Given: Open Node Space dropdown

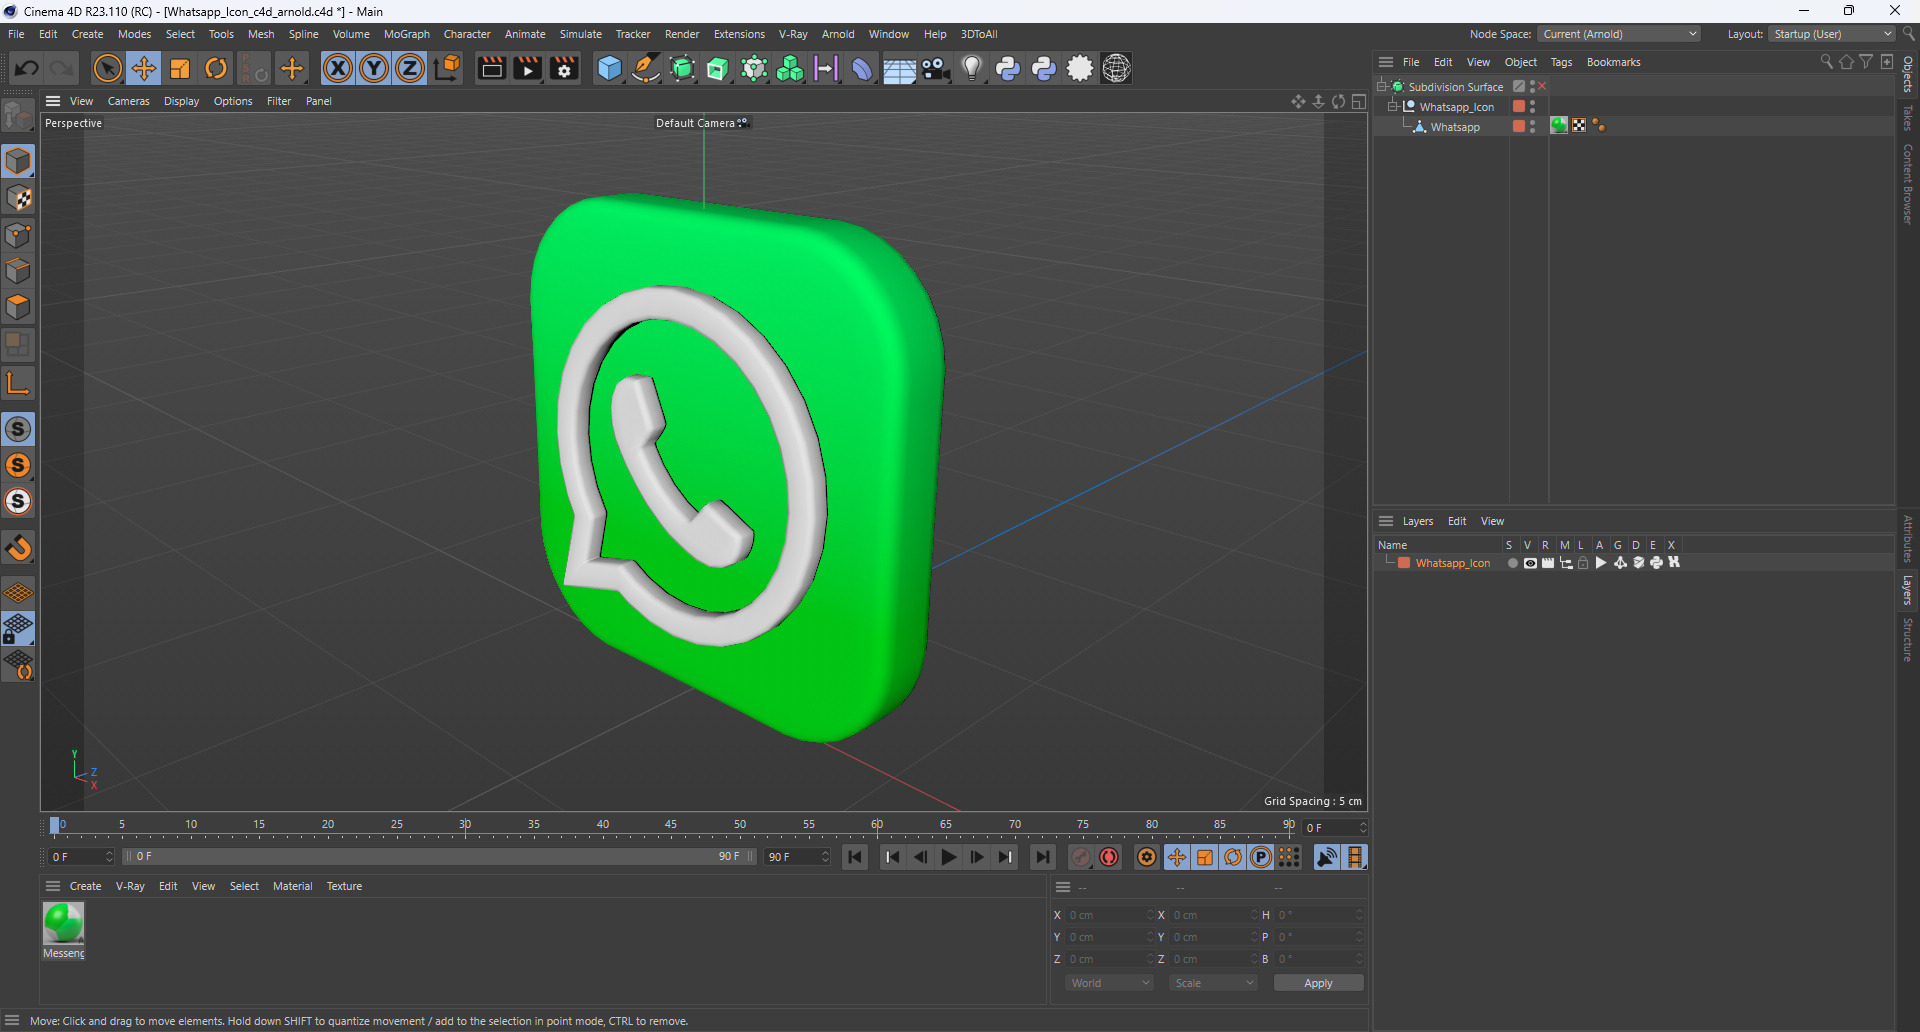Looking at the screenshot, I should (1619, 34).
